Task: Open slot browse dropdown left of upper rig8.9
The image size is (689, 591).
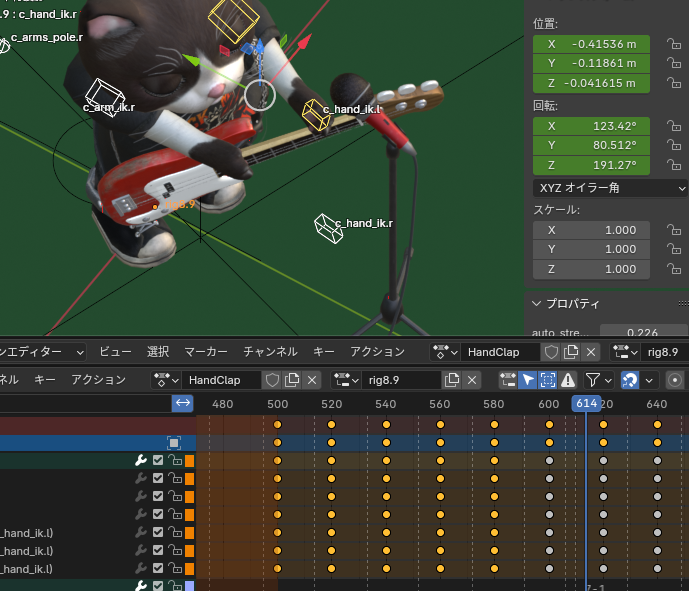Action: (x=627, y=352)
